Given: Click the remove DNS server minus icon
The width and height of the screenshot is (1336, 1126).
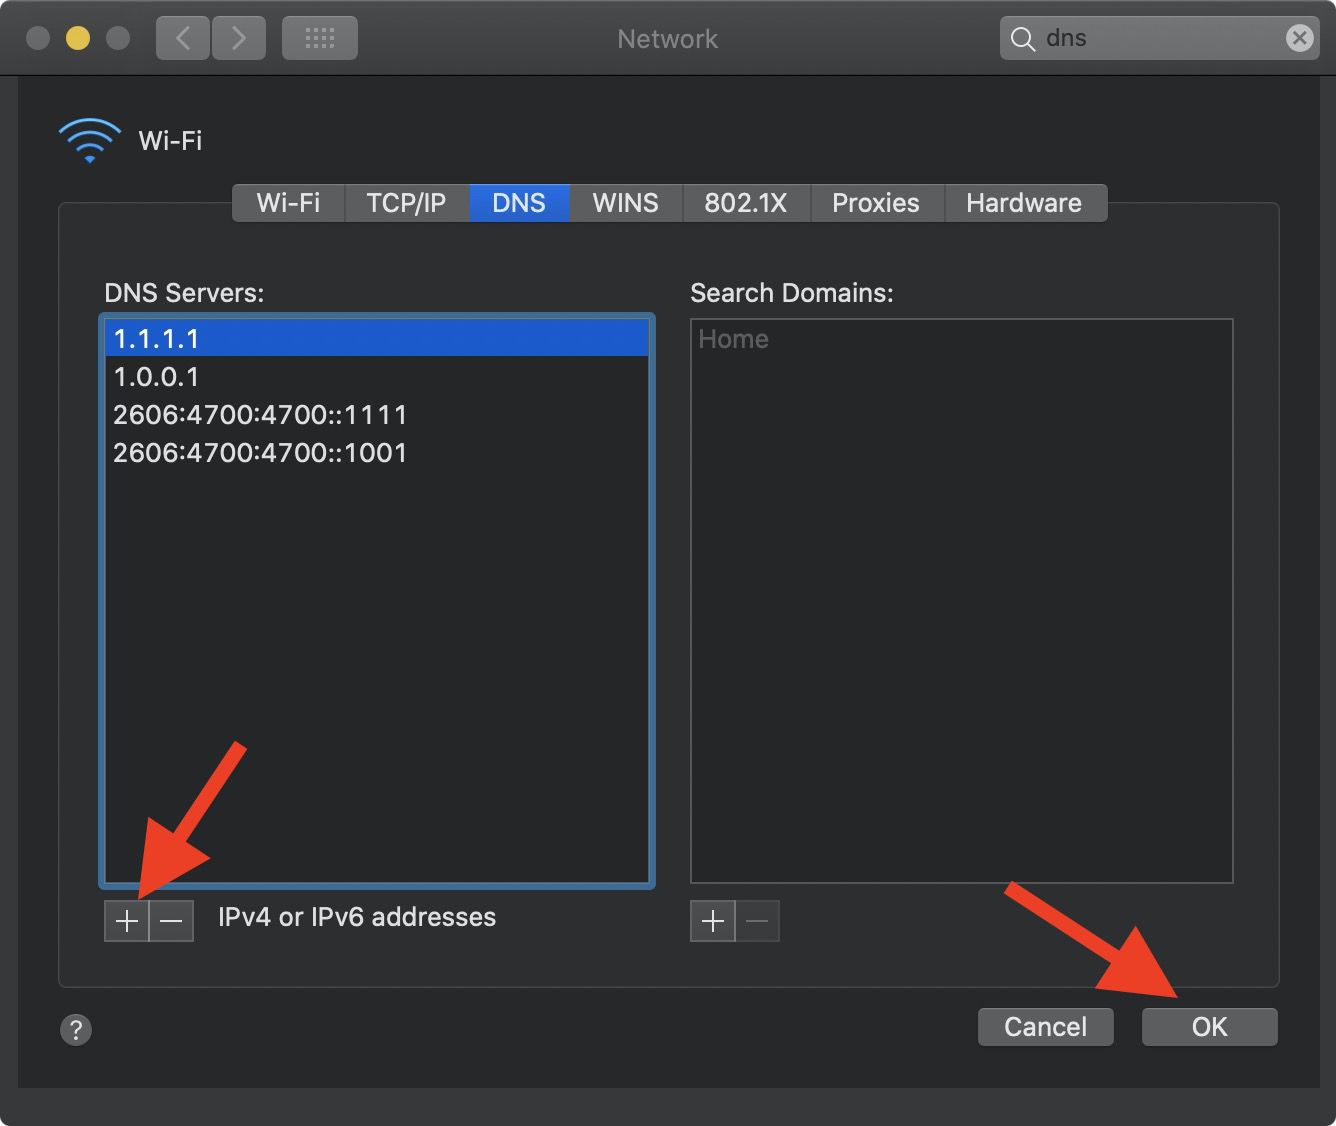Looking at the screenshot, I should click(171, 920).
